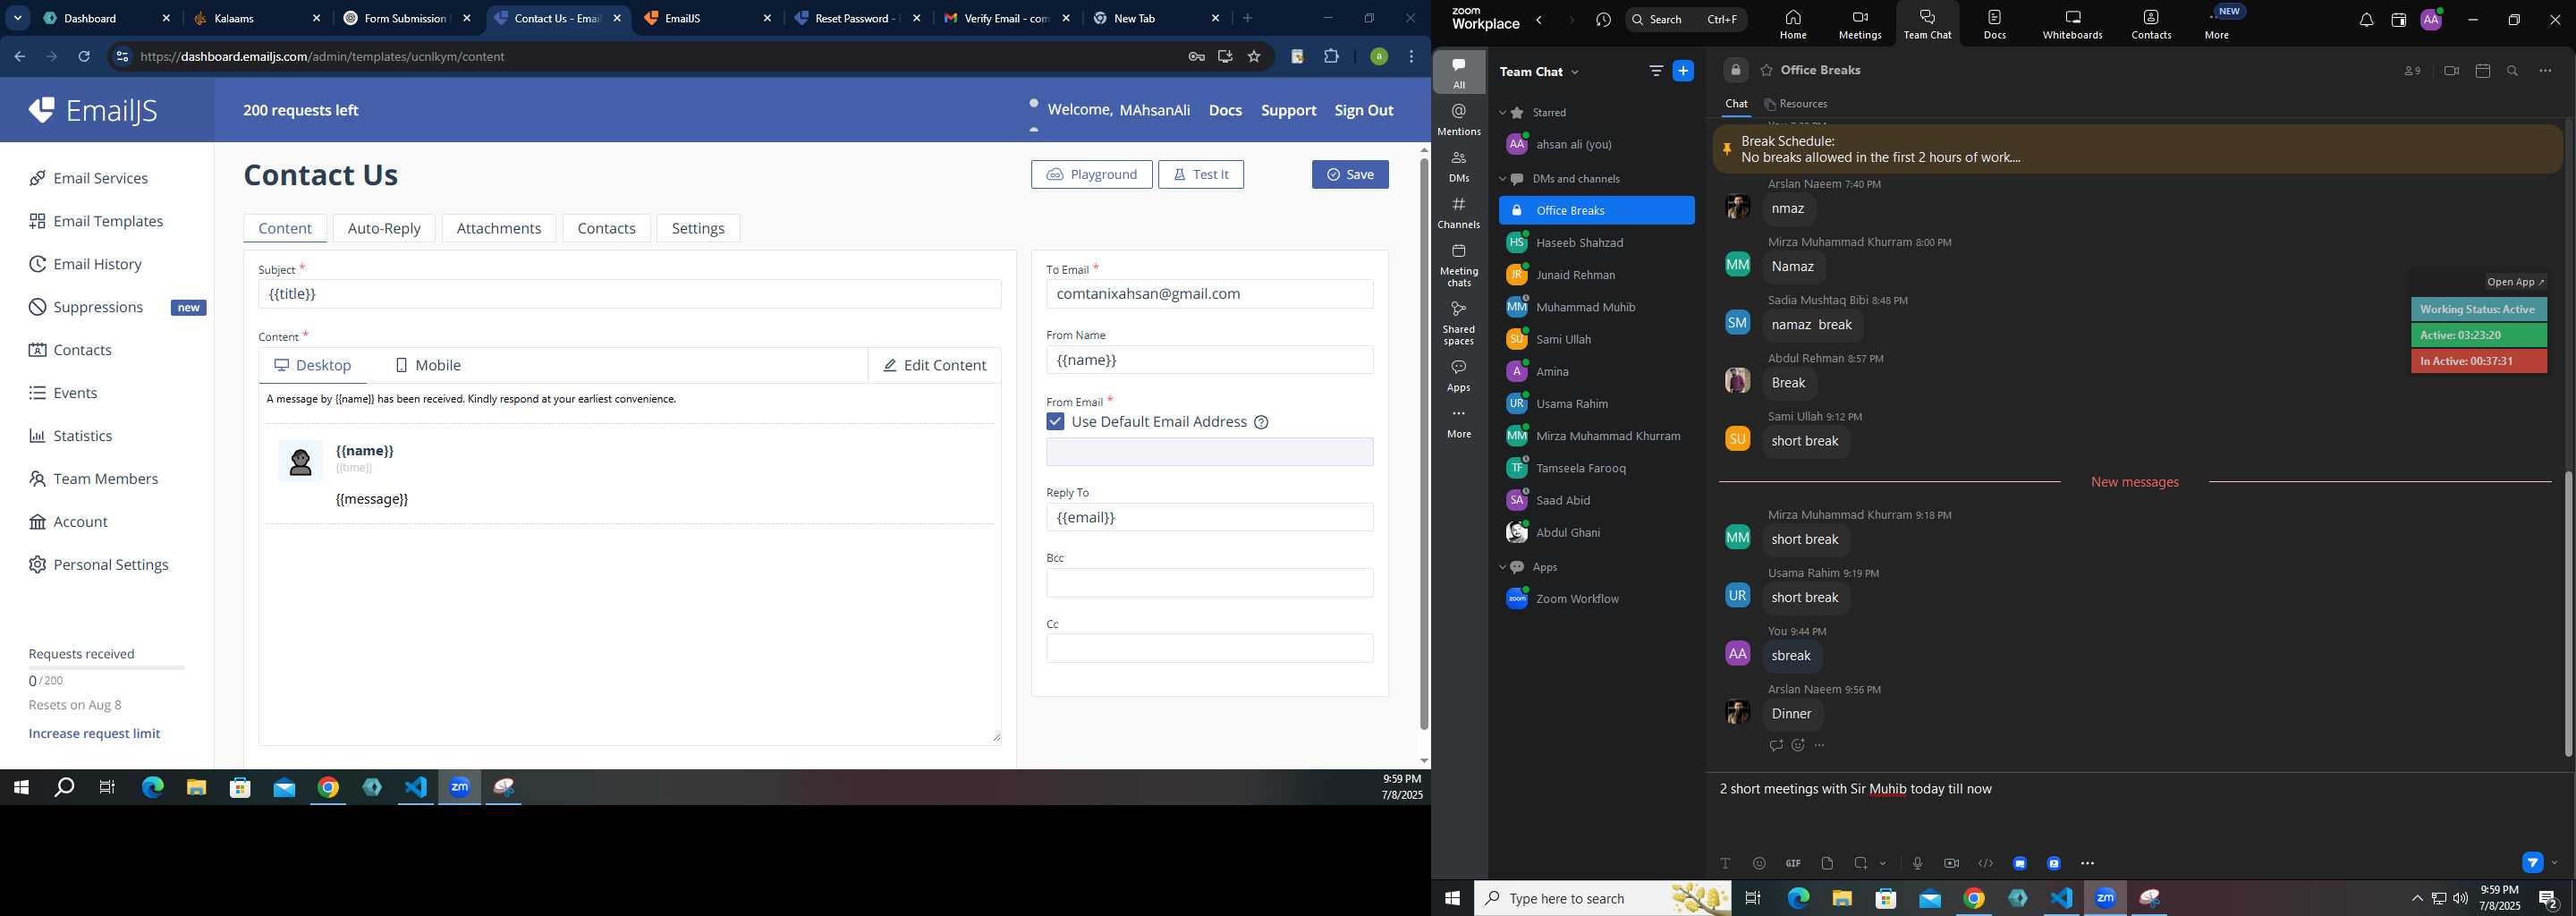Collapse Starred section
2576x916 pixels.
tap(1502, 113)
